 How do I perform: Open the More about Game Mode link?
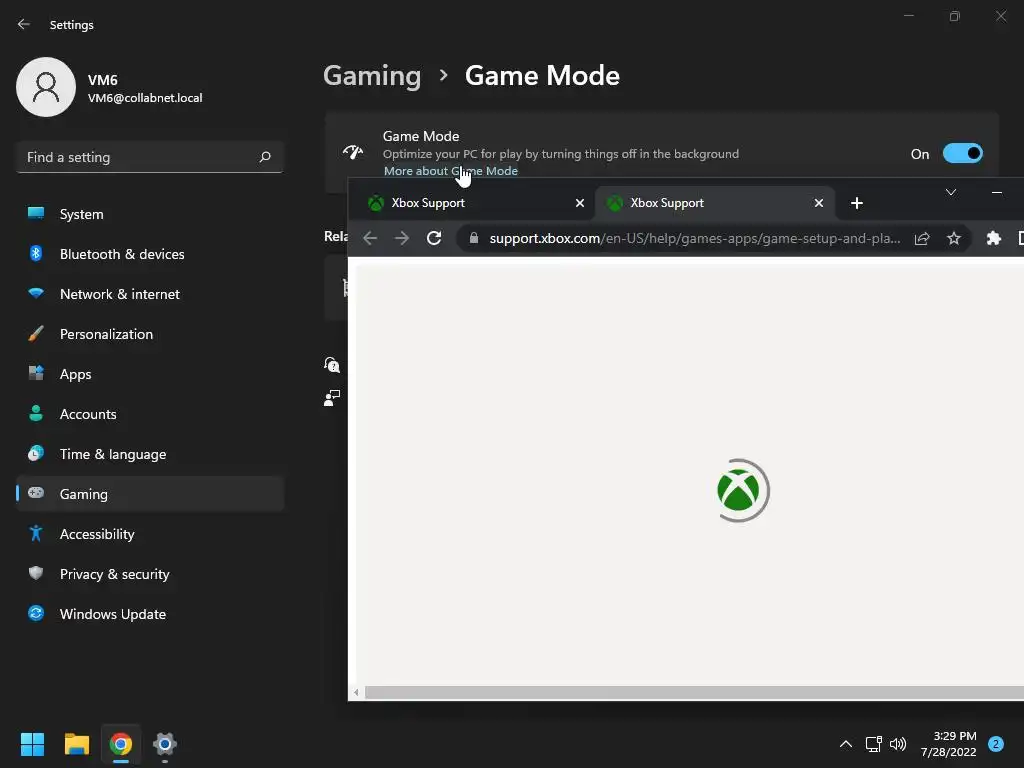tap(451, 171)
